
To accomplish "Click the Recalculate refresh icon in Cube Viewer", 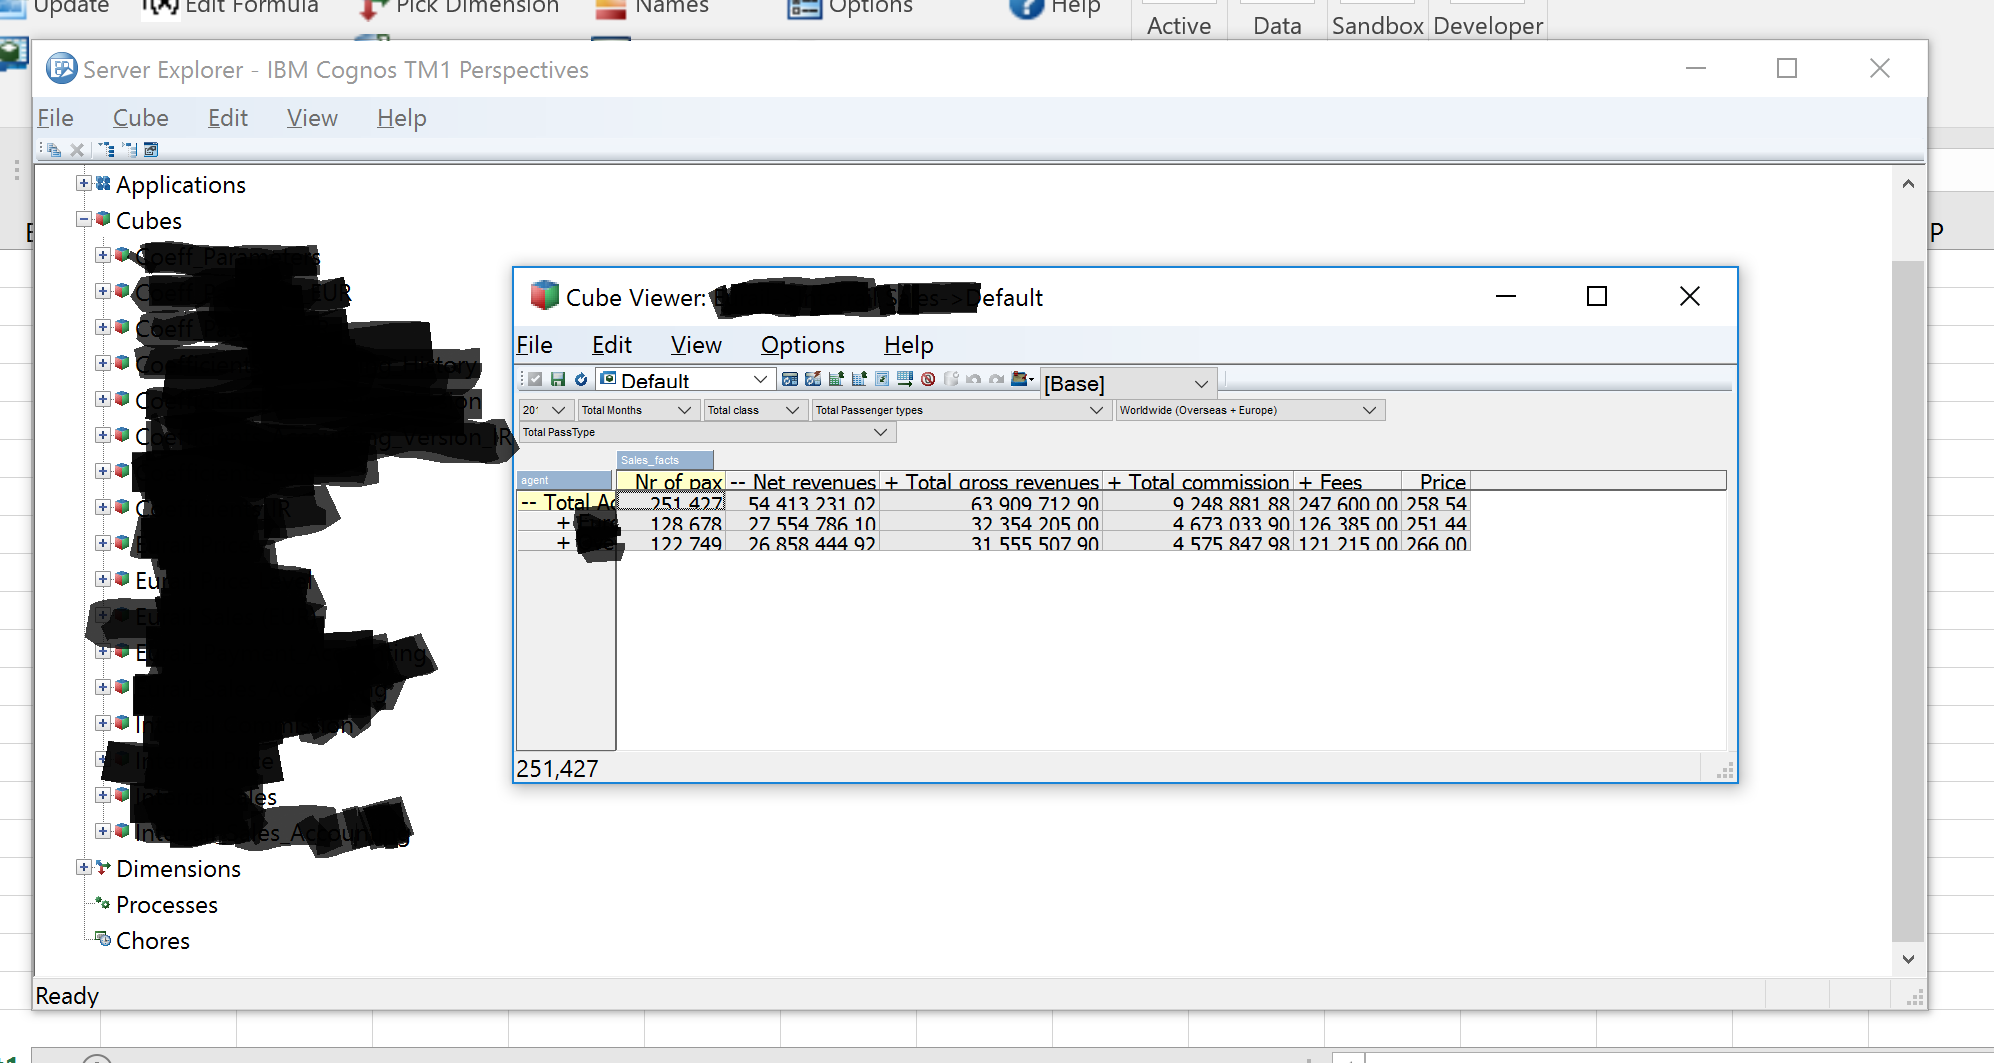I will click(x=580, y=379).
